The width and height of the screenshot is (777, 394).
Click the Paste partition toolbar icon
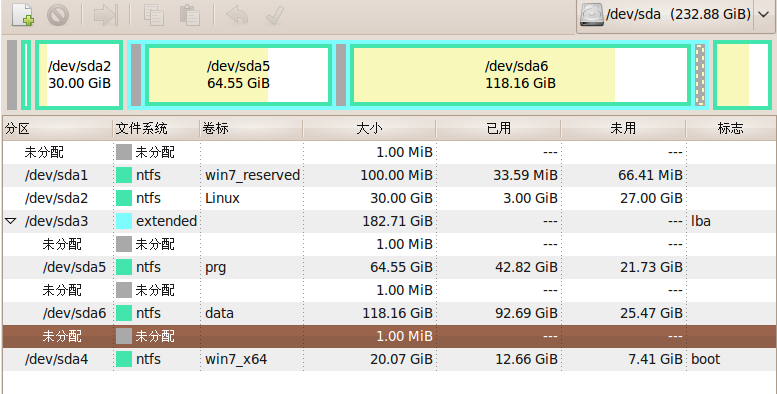(x=189, y=14)
